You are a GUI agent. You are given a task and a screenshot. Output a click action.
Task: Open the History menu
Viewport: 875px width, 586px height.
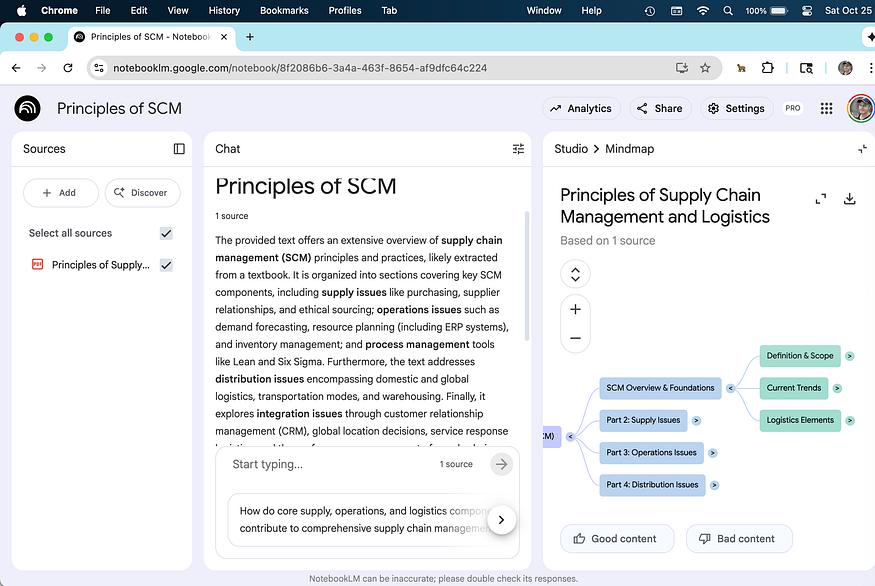coord(224,10)
